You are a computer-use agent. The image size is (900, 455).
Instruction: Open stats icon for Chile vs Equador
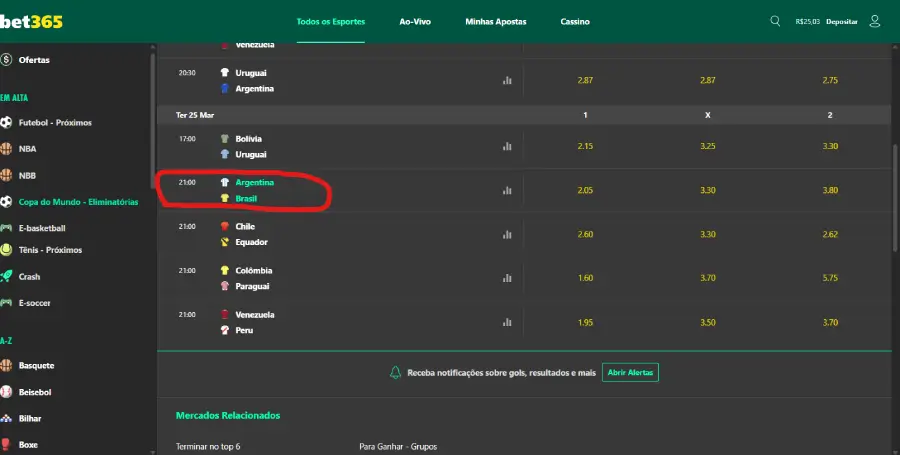507,235
